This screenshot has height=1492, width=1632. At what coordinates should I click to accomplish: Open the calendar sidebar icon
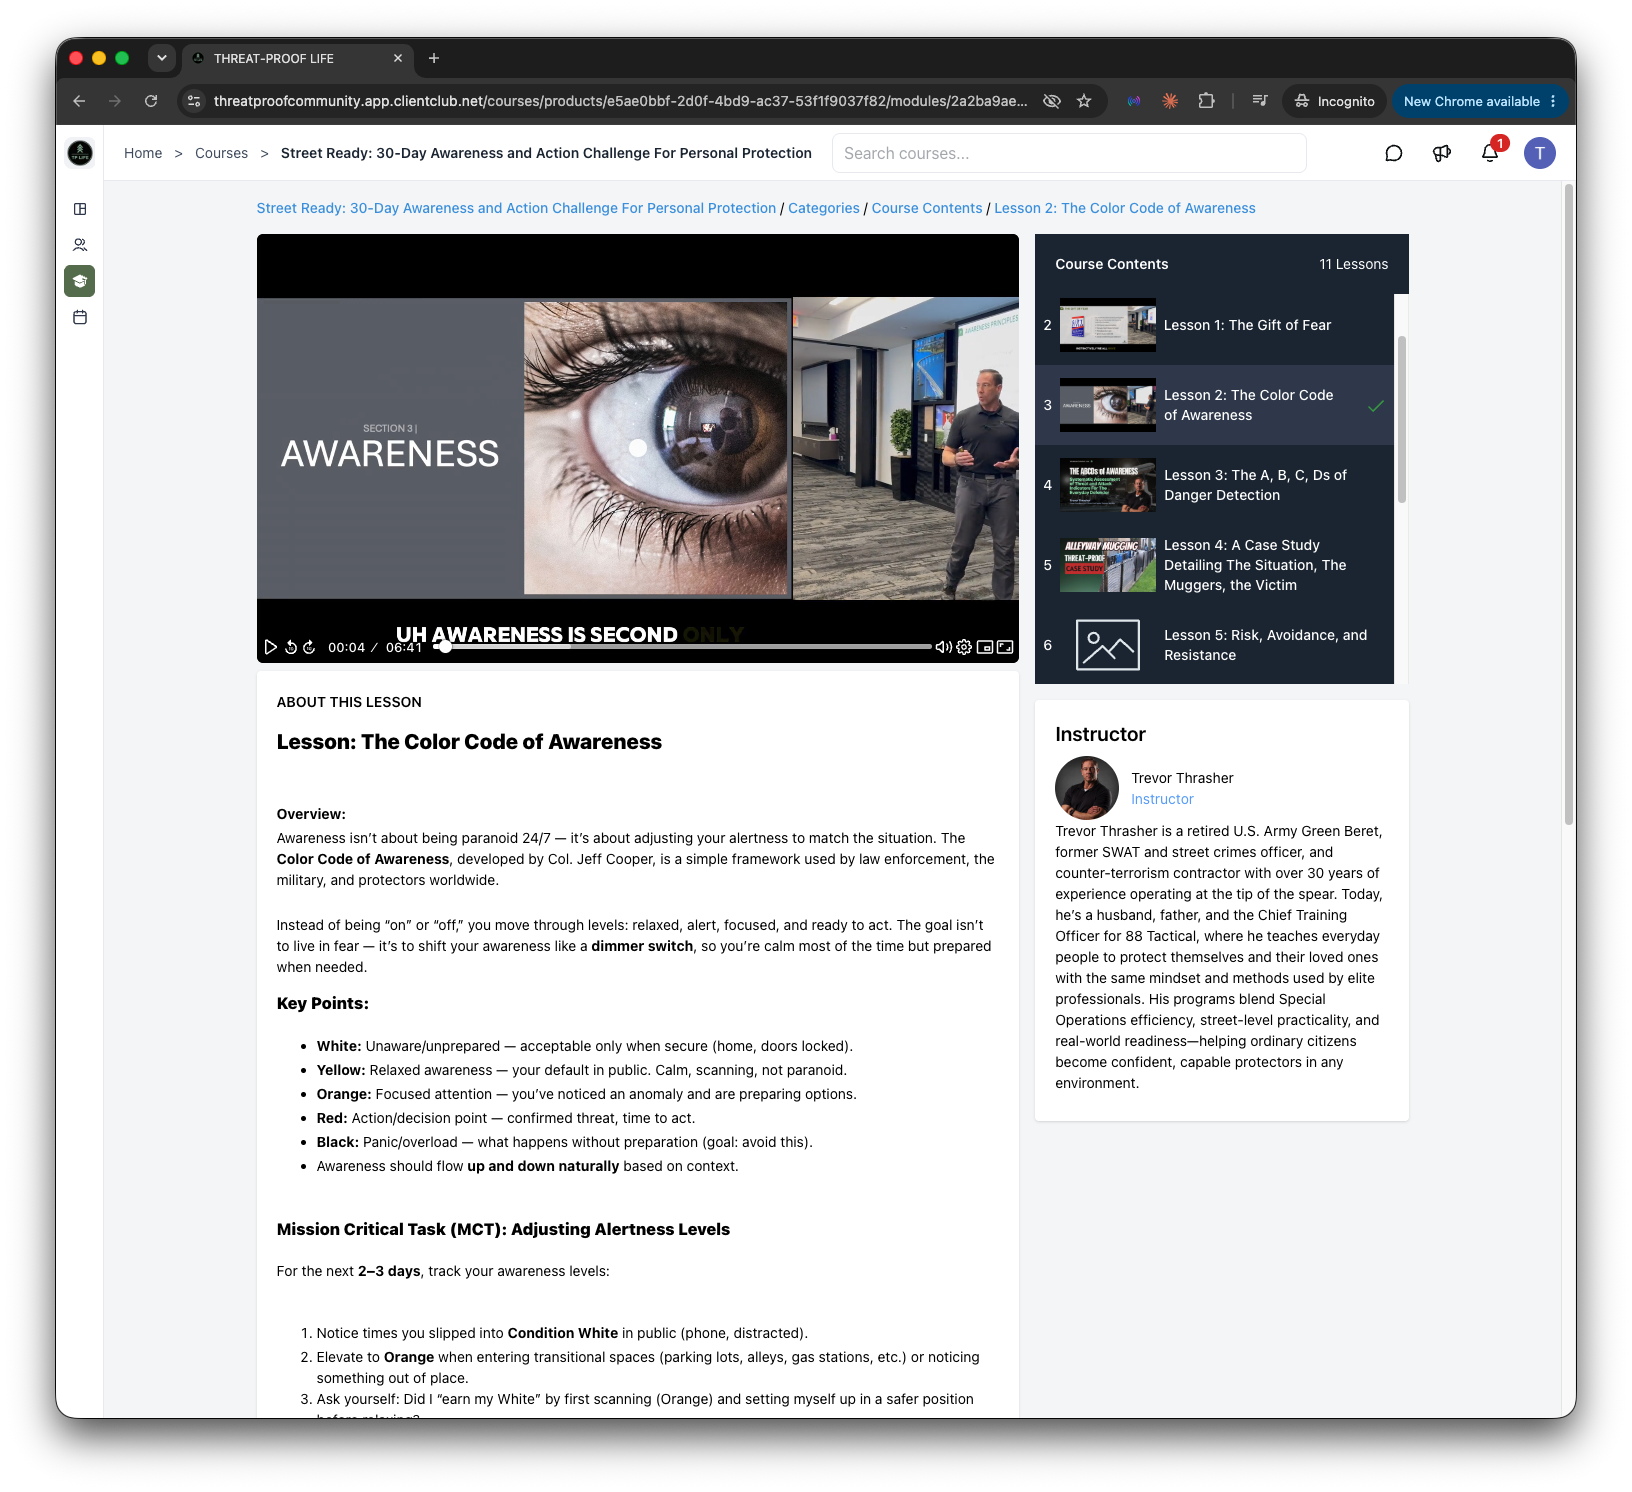(x=80, y=317)
